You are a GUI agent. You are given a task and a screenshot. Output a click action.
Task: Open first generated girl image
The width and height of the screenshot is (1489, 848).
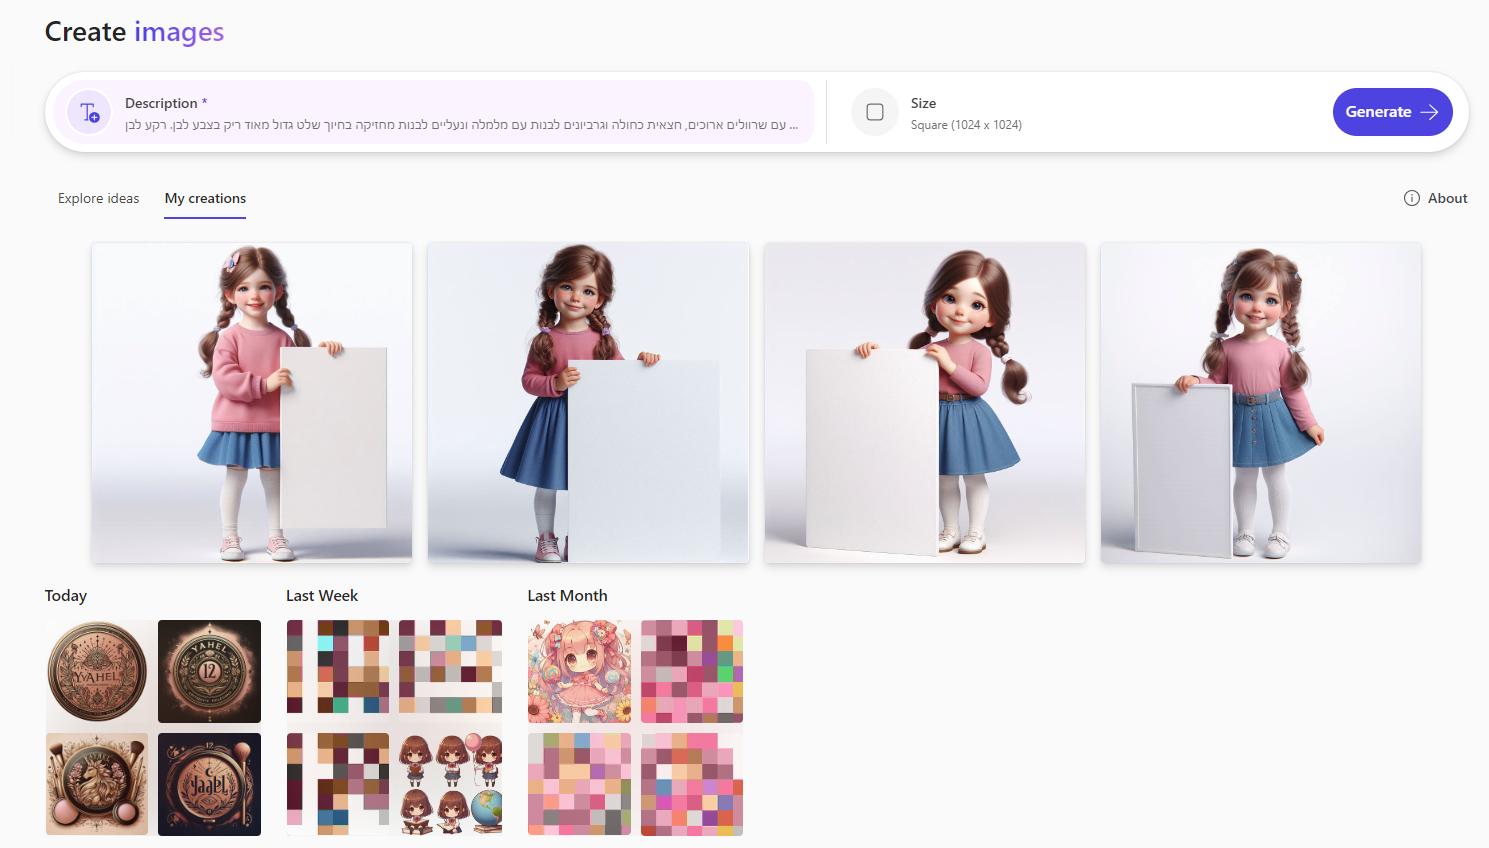252,402
